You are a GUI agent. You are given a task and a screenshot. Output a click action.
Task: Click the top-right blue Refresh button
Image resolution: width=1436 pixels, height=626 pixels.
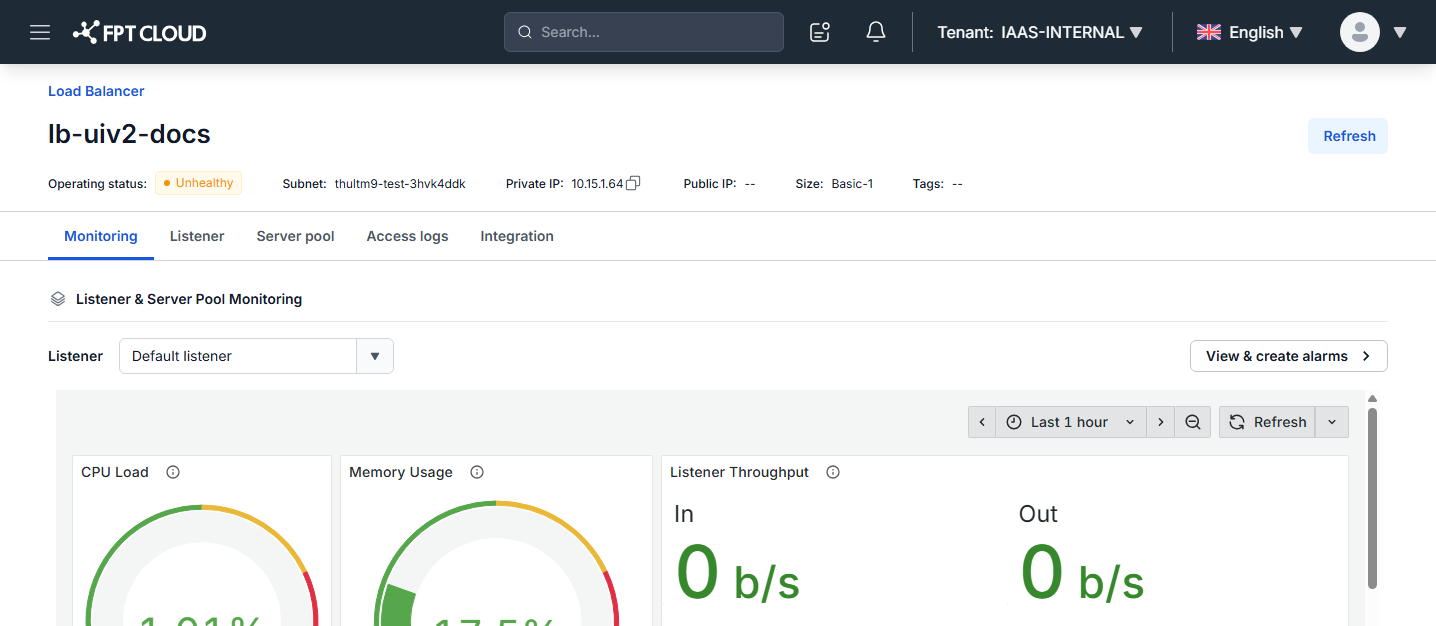(x=1348, y=136)
